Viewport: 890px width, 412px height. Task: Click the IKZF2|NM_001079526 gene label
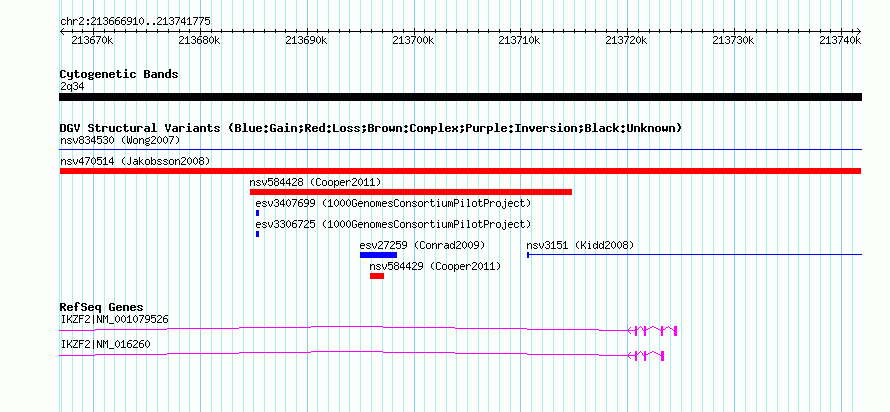115,319
